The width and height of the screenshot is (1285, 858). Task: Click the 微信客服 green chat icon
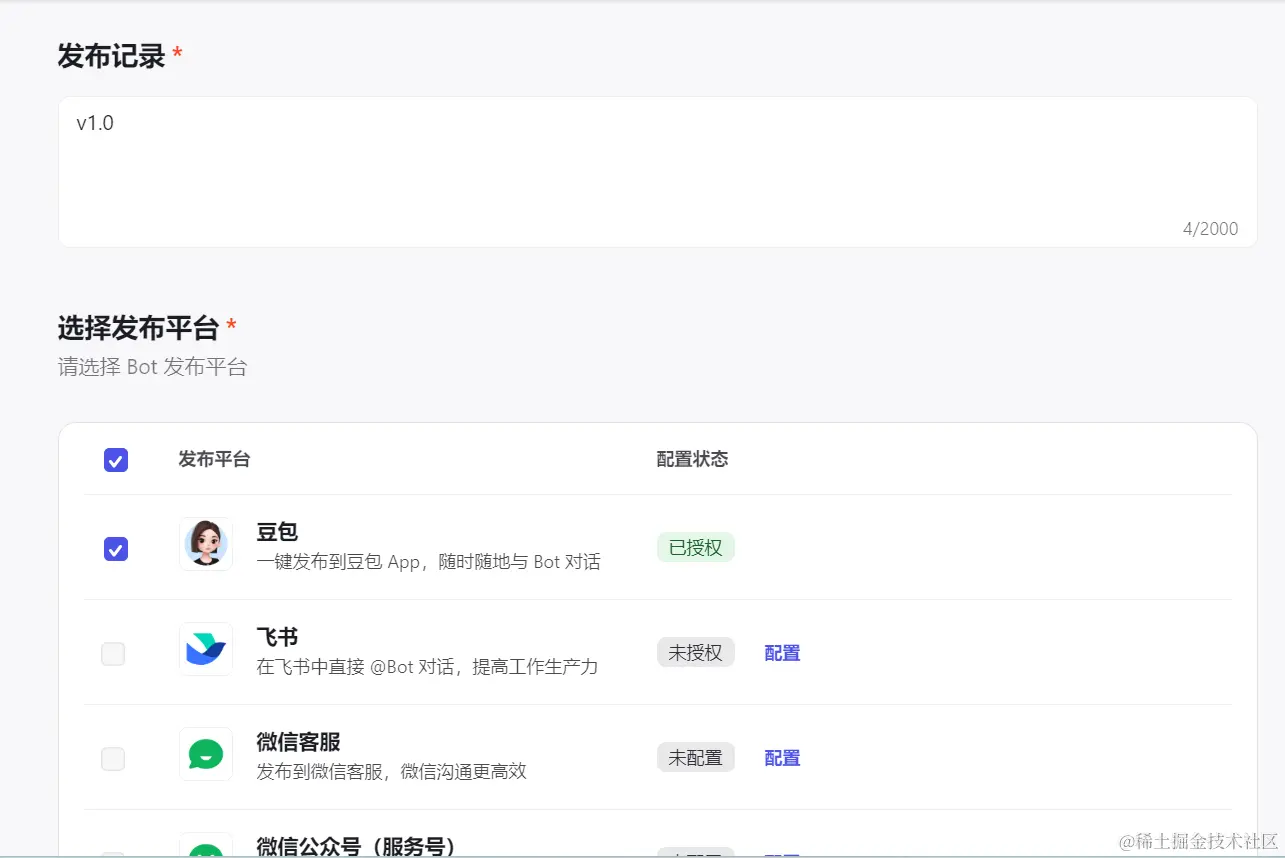tap(206, 754)
